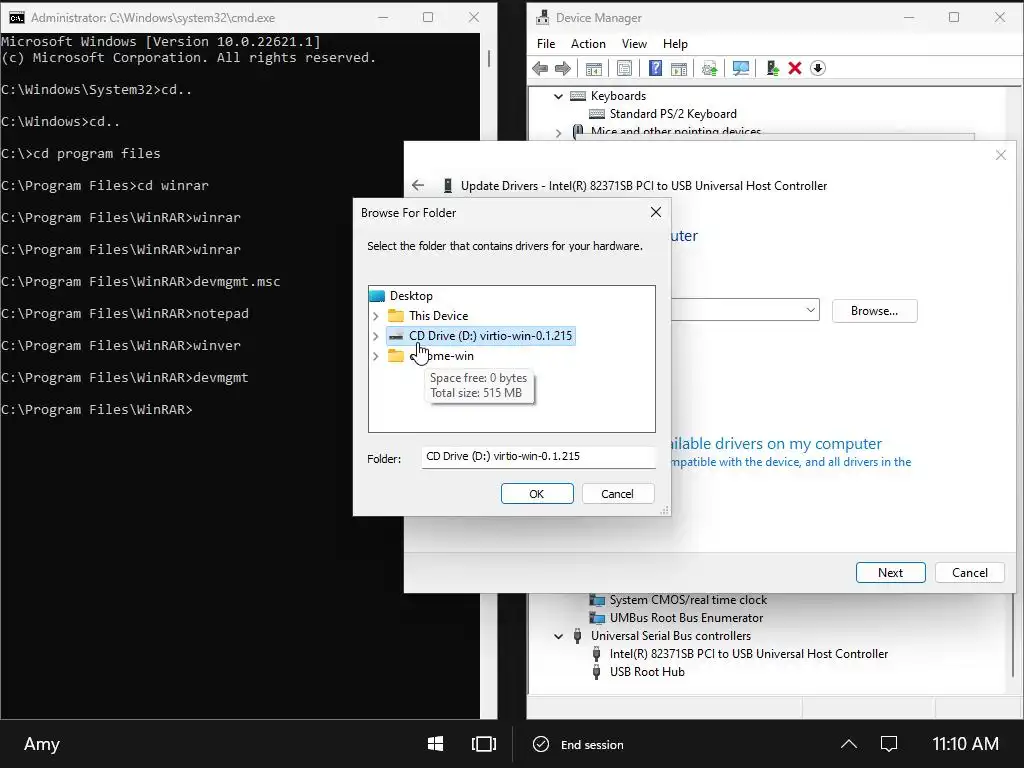Open the View menu in Device Manager
Viewport: 1024px width, 768px height.
pos(633,44)
